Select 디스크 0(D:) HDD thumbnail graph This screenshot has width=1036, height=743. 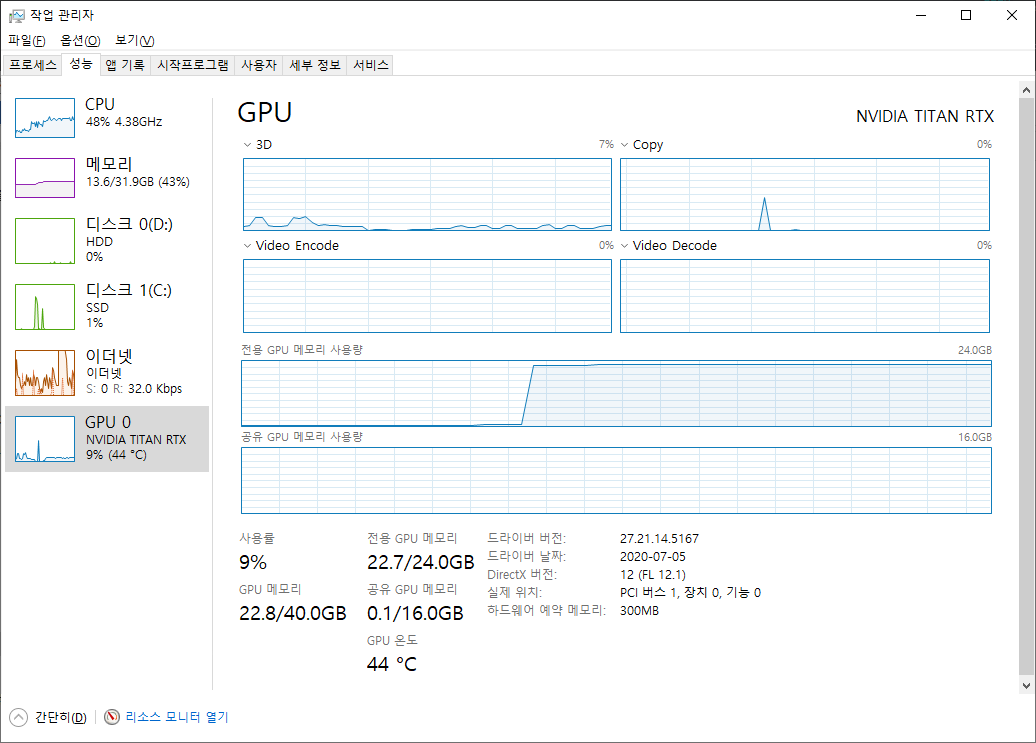pyautogui.click(x=45, y=241)
